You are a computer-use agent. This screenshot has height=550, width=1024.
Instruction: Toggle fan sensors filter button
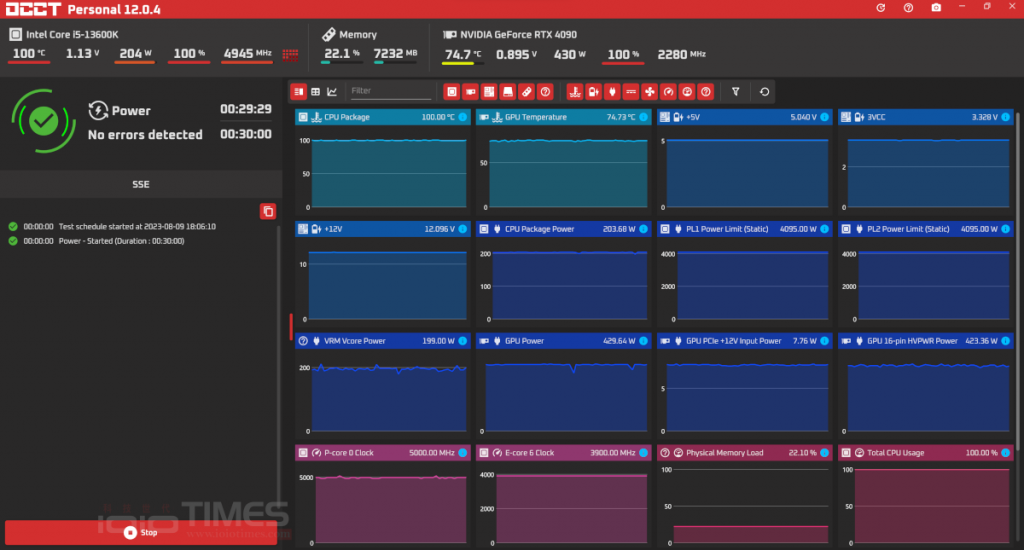(649, 91)
